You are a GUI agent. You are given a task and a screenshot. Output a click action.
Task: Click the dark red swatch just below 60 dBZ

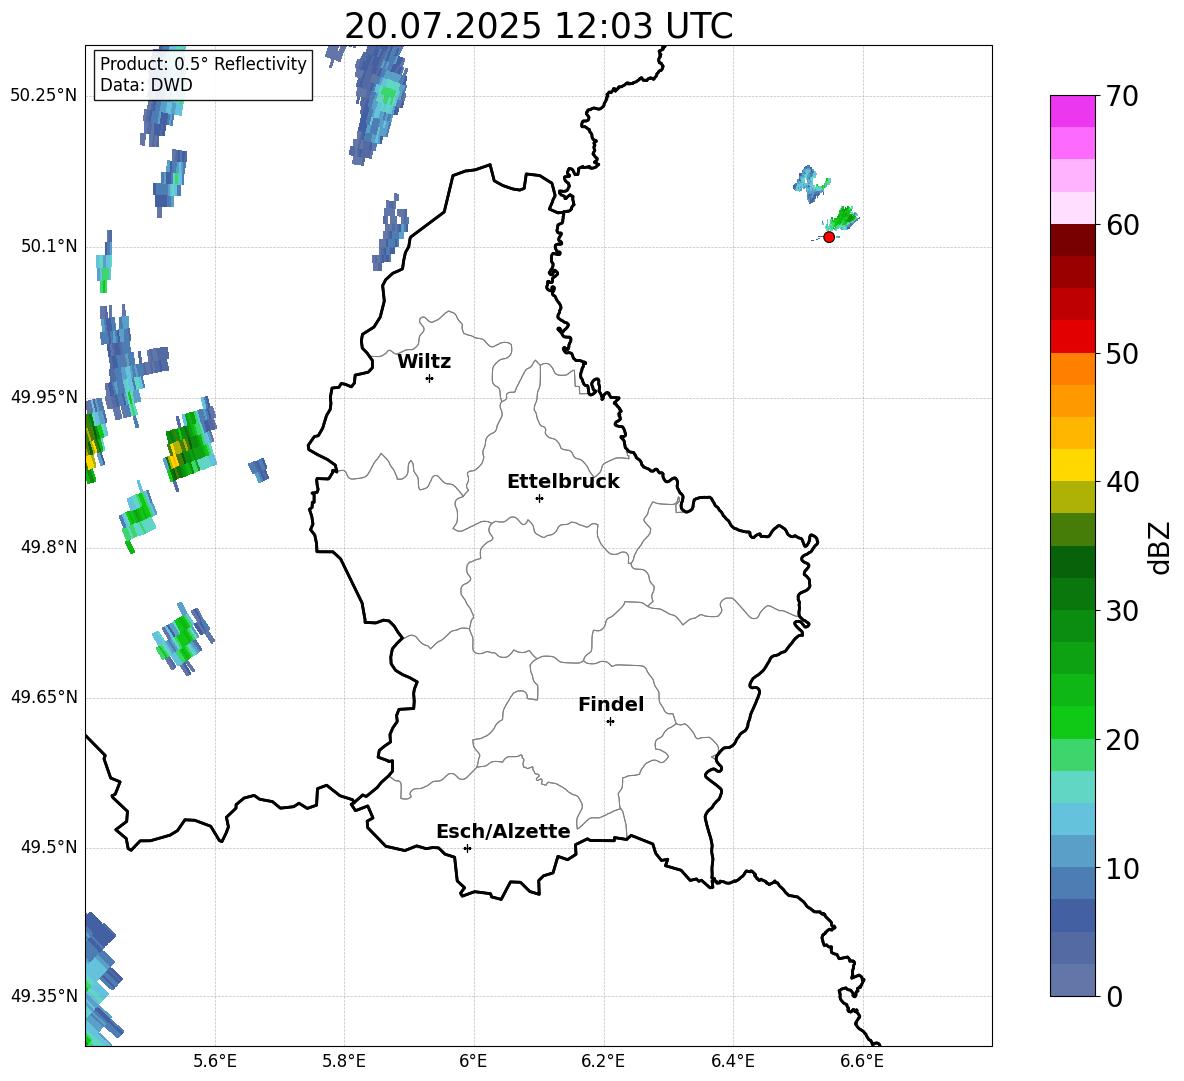click(x=1073, y=240)
